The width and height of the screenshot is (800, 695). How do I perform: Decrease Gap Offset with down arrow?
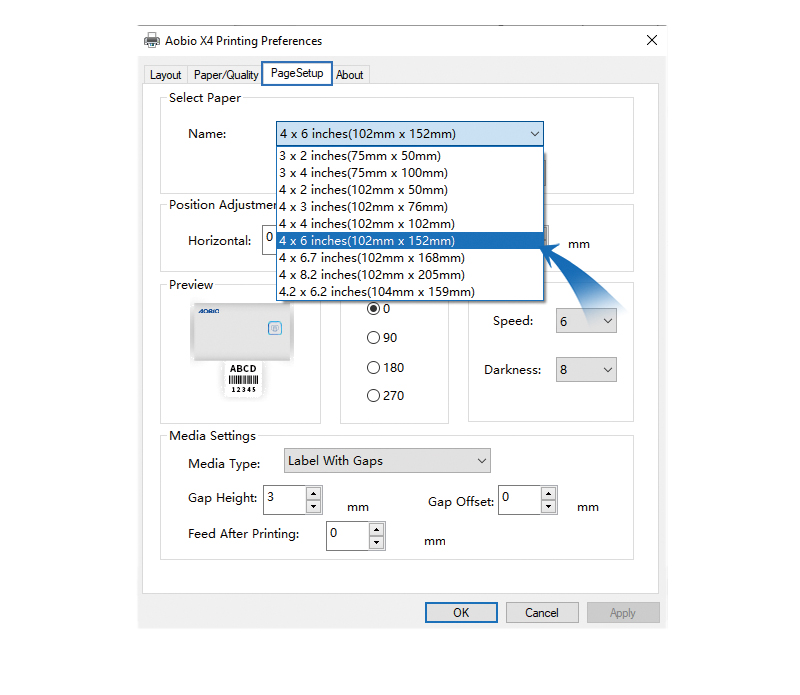tap(548, 507)
